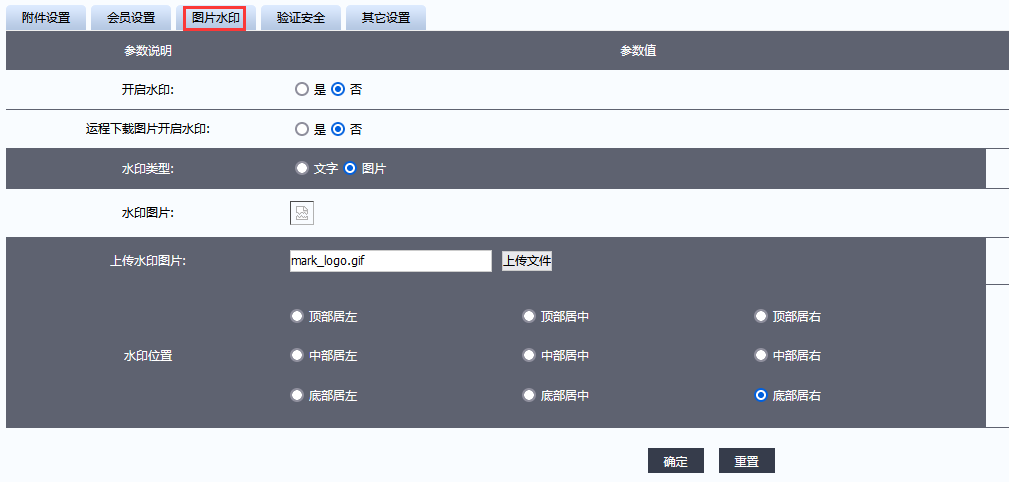
Task: Choose 是 for 远程下载图片开启水印
Action: coord(302,129)
